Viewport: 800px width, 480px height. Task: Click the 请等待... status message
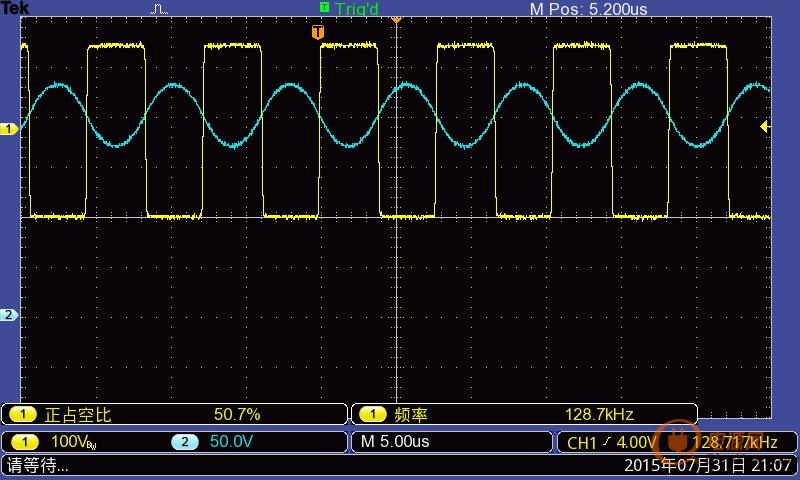pos(37,466)
